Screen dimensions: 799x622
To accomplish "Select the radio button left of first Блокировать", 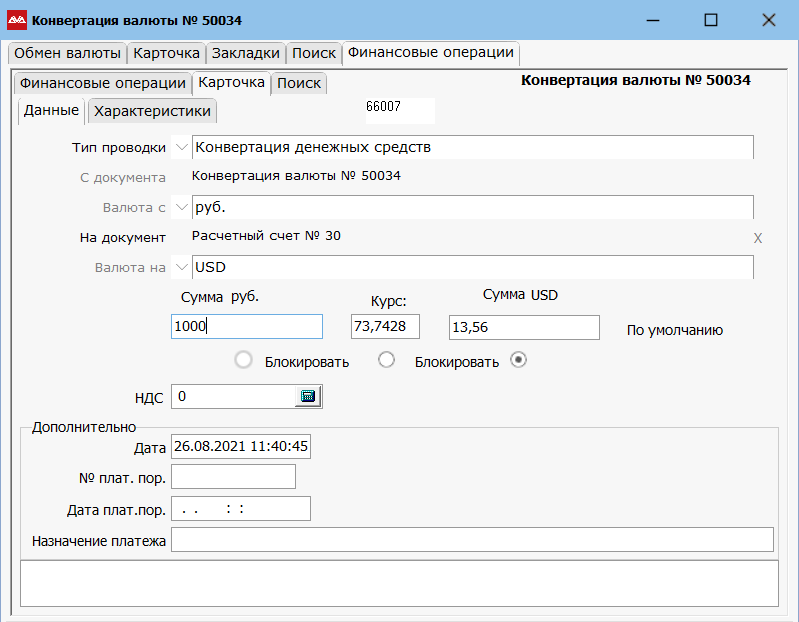I will (x=244, y=360).
